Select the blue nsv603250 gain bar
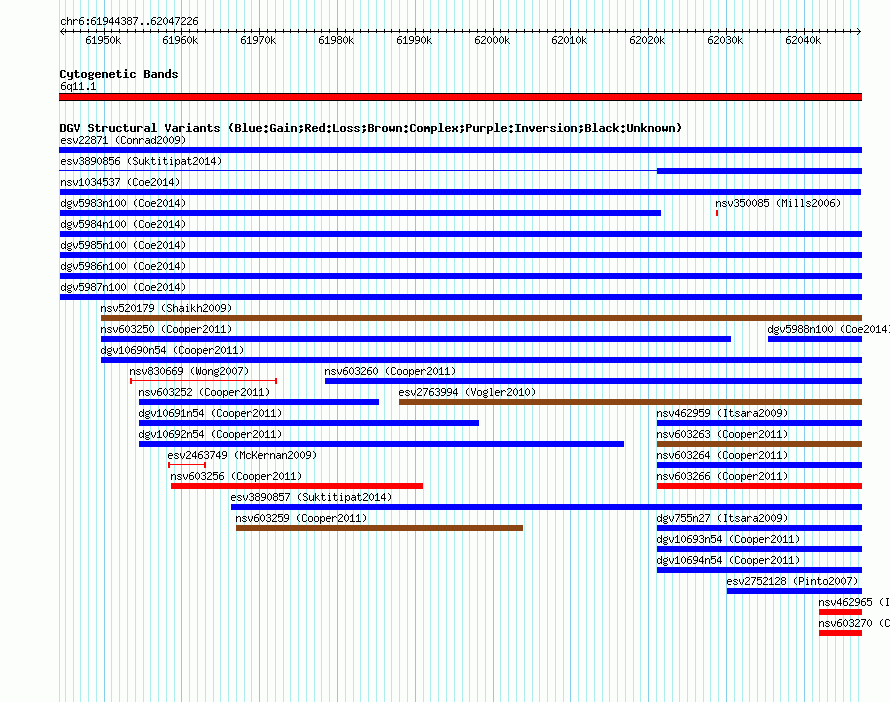Screen dimensions: 890x702 416,339
